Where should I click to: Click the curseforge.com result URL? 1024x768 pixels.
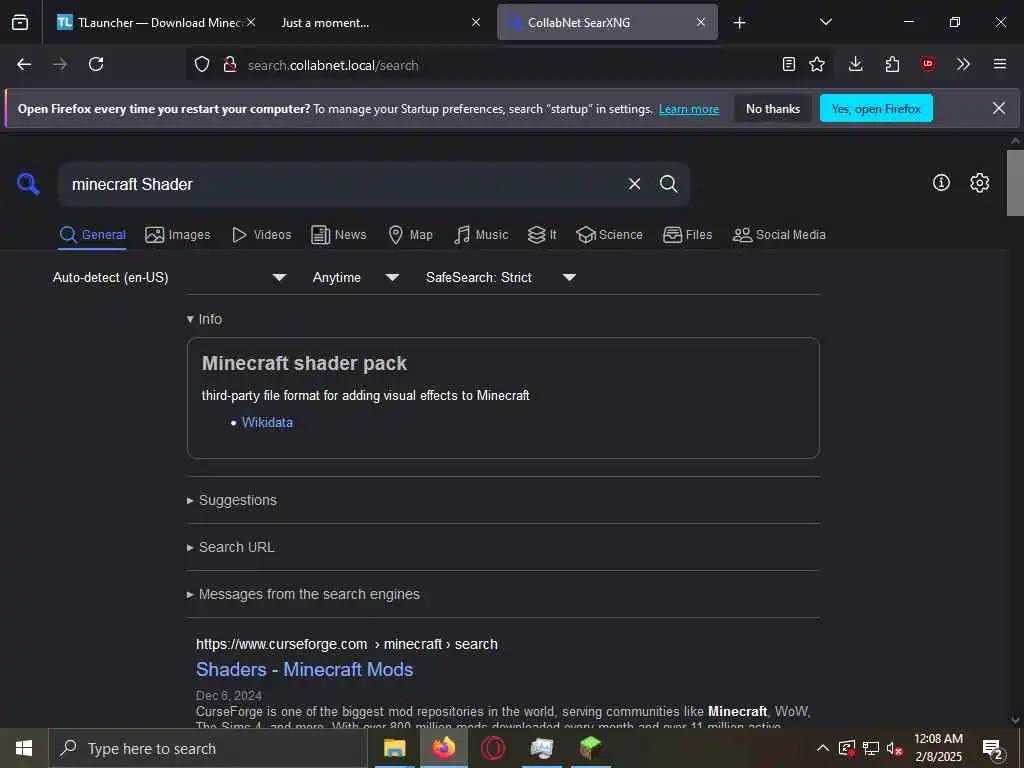tap(347, 644)
